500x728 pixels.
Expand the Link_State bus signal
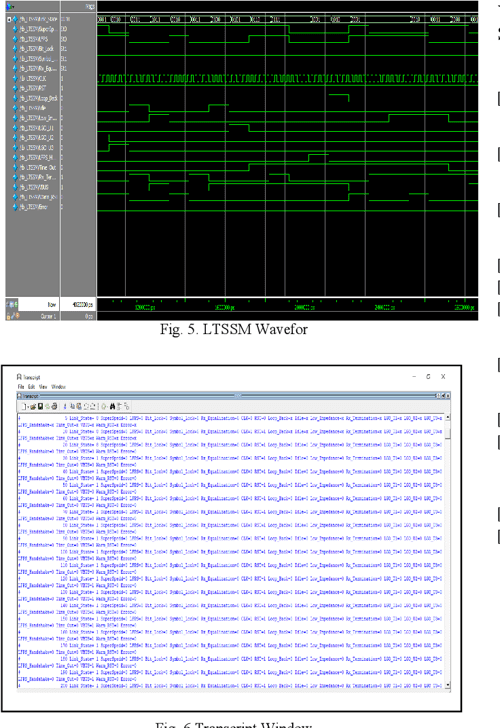pos(9,20)
